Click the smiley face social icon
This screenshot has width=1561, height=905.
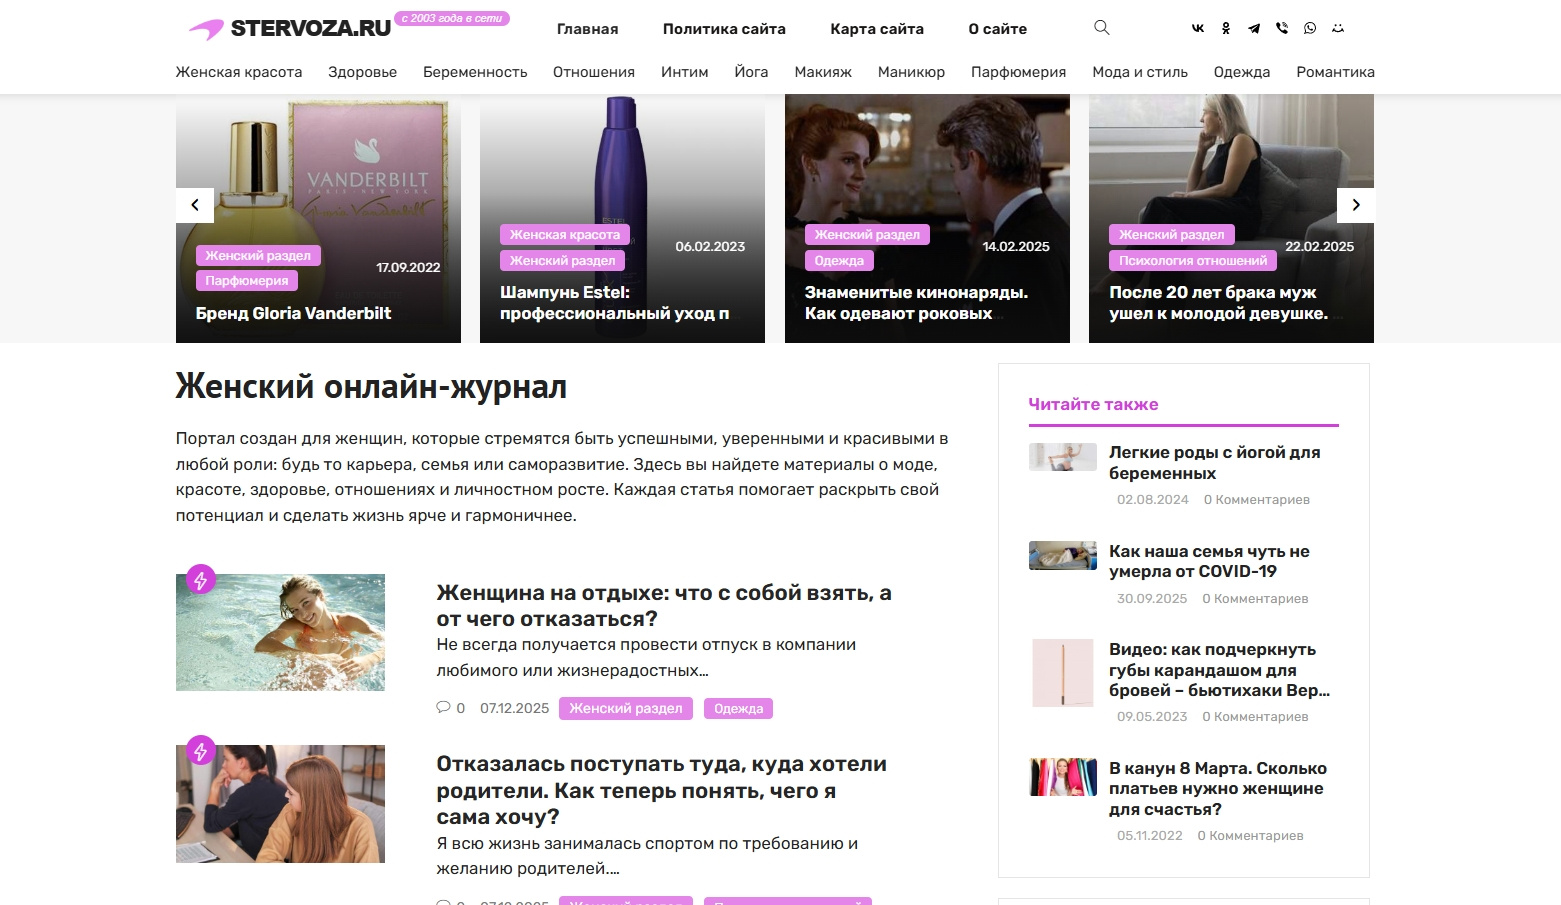[1338, 28]
